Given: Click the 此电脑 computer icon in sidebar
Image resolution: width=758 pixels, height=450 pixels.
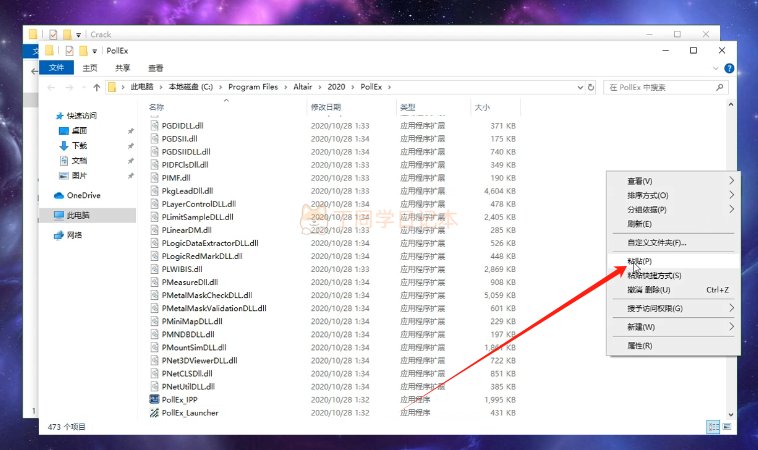Looking at the screenshot, I should point(59,215).
